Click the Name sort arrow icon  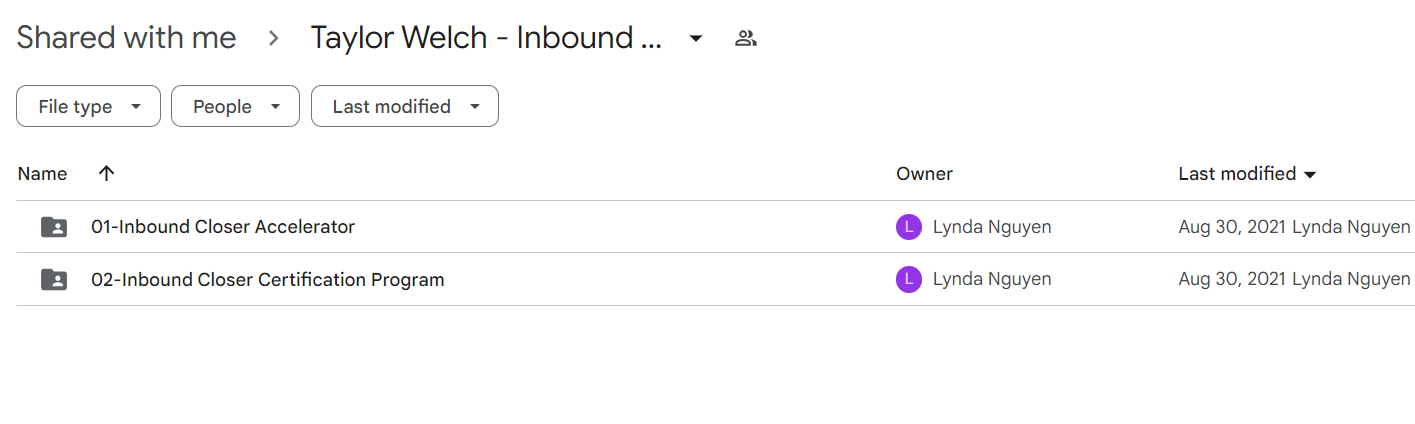click(x=106, y=173)
